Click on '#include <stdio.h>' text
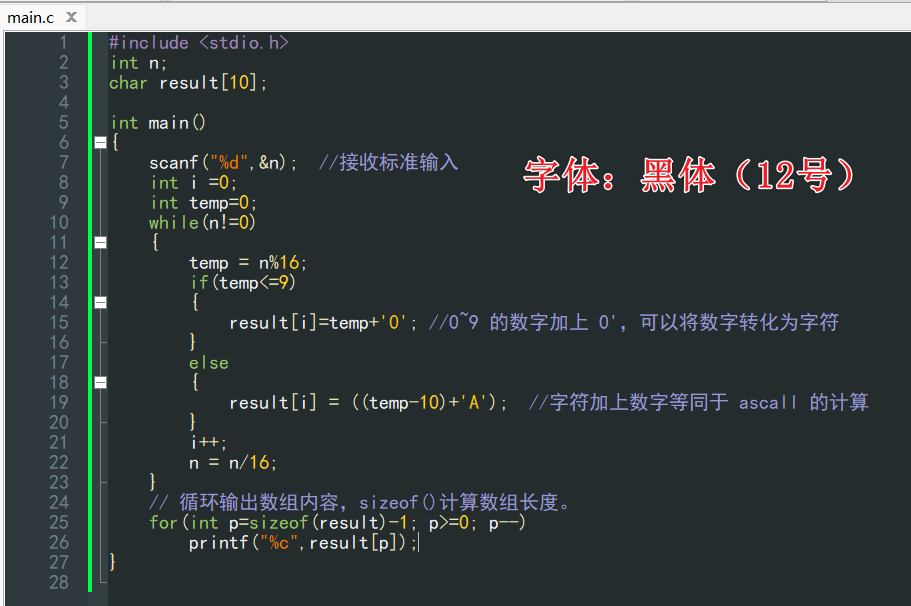The width and height of the screenshot is (911, 606). click(198, 42)
